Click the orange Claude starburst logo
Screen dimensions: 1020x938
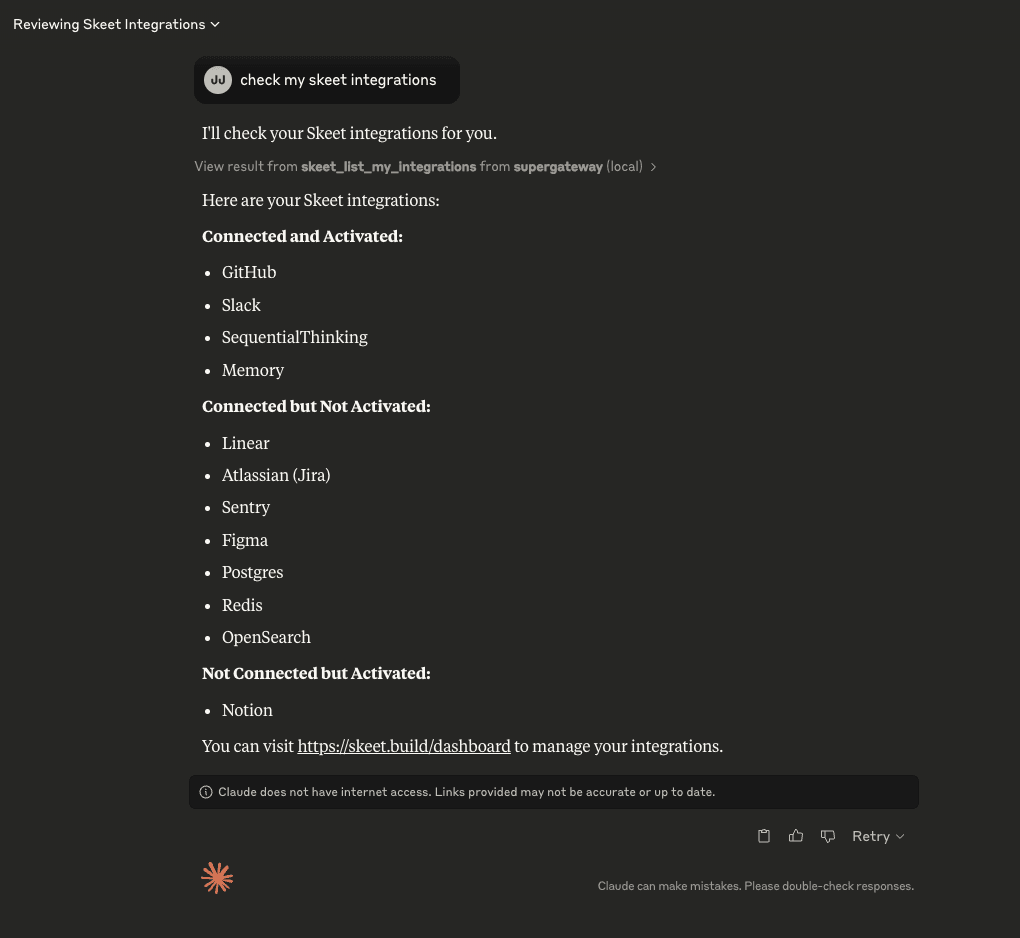point(217,878)
